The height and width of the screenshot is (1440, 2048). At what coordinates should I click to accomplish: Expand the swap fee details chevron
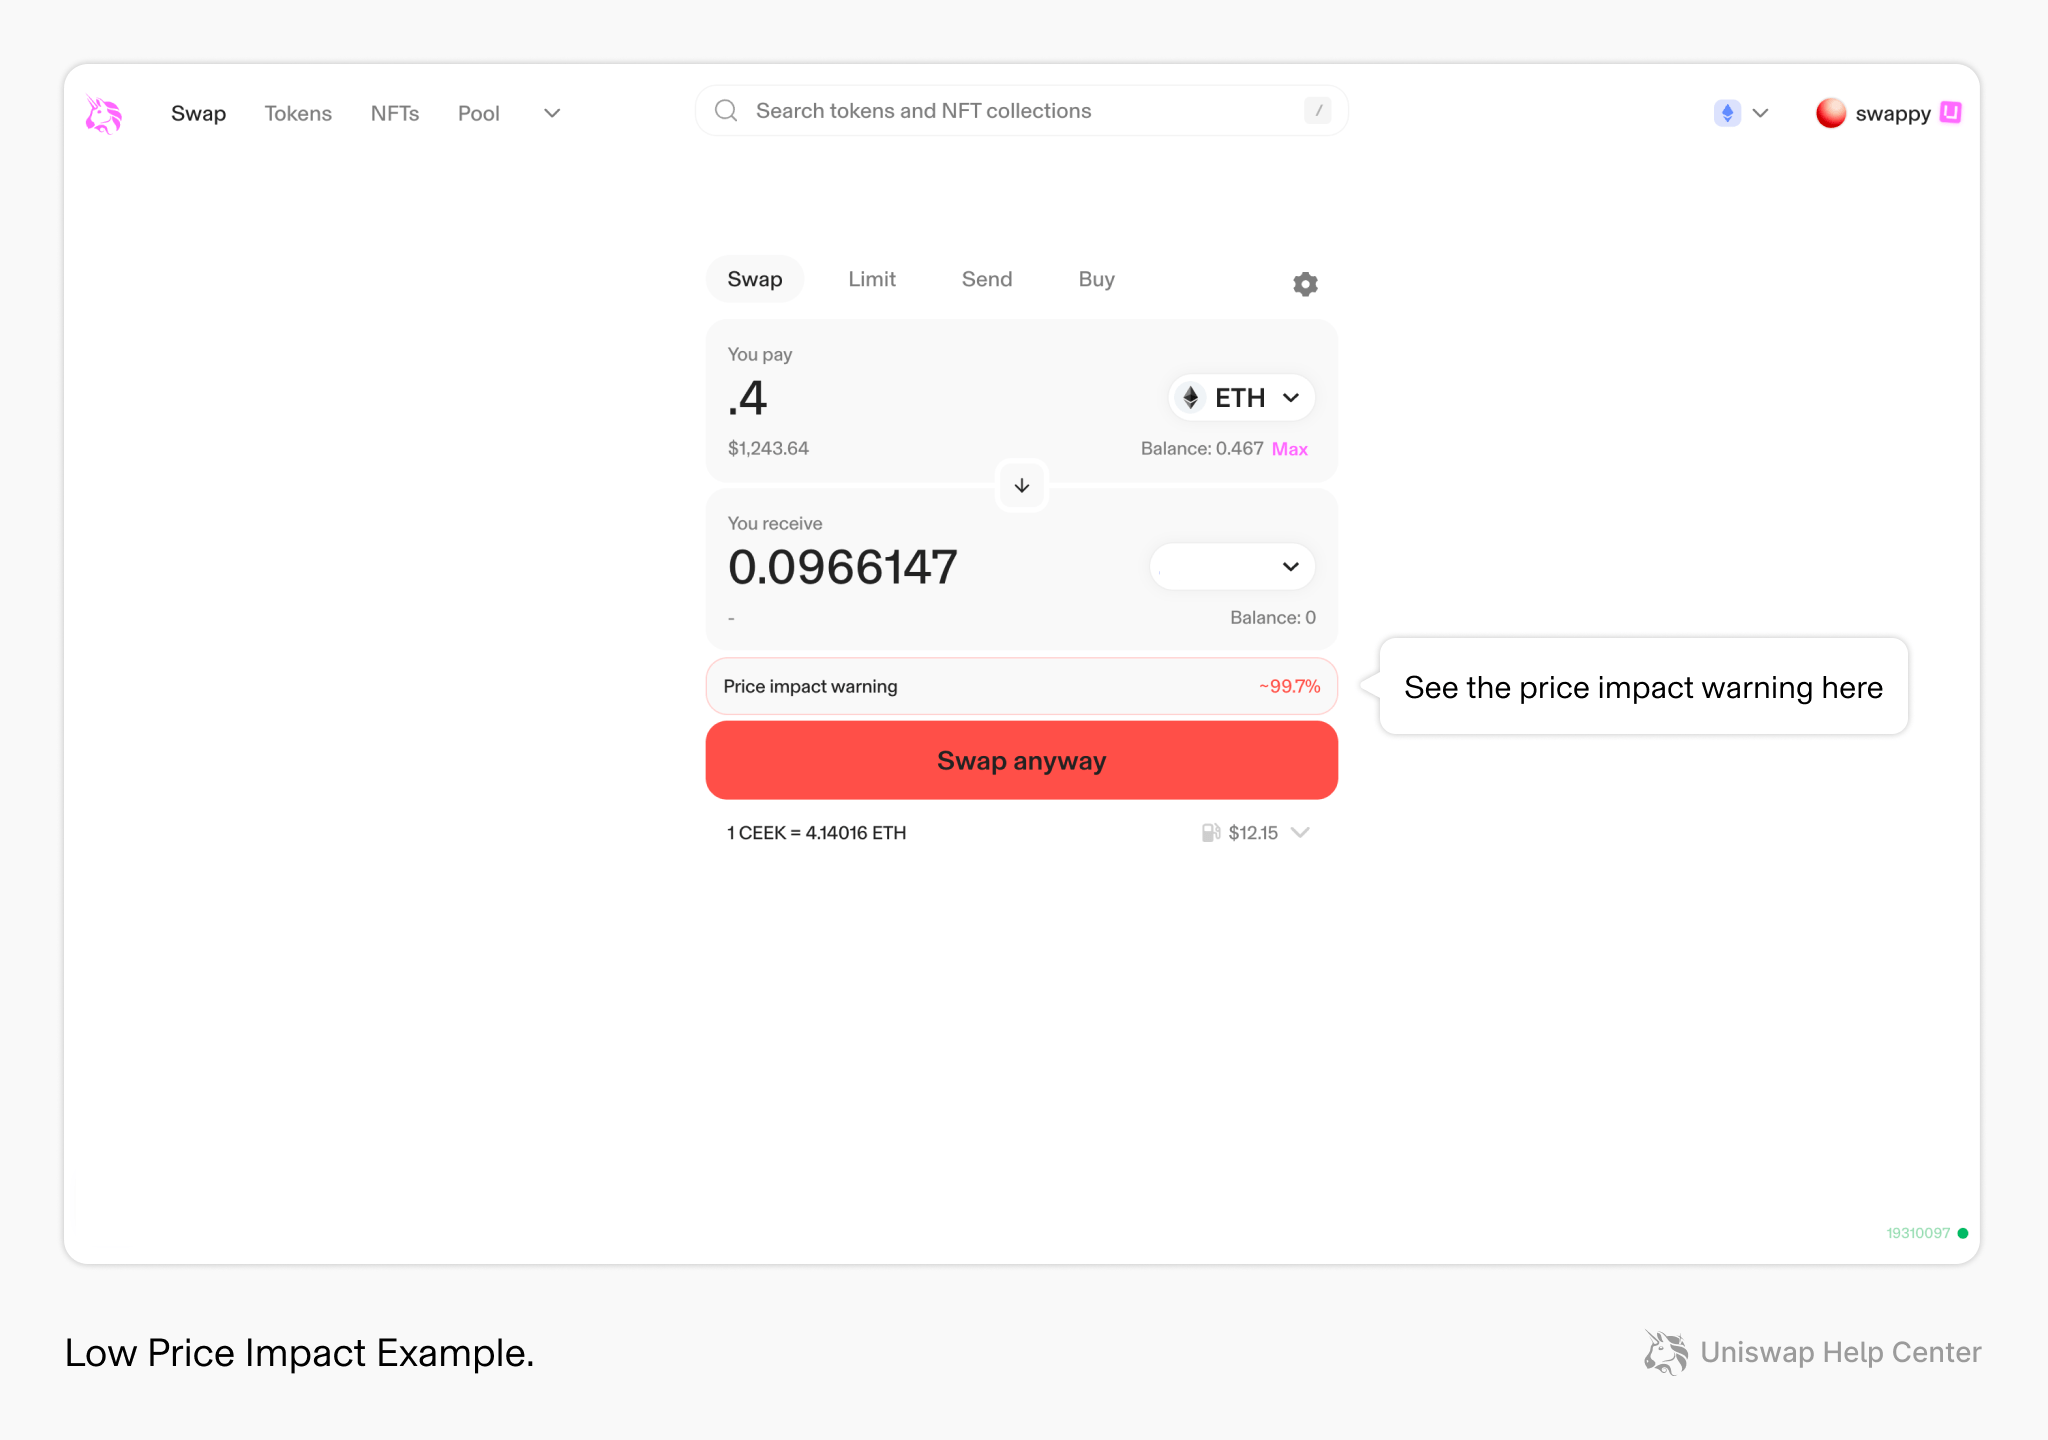(x=1301, y=832)
